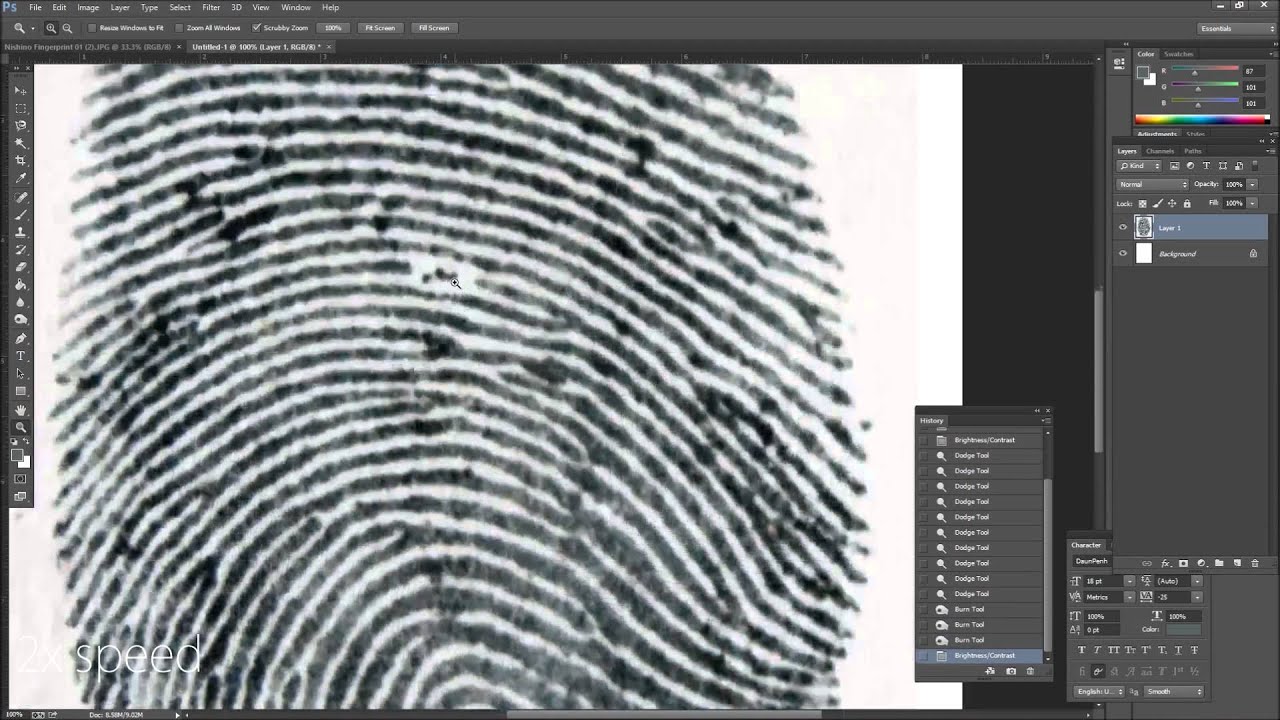1280x720 pixels.
Task: Open the layer Kind filter dropdown
Action: point(1140,166)
